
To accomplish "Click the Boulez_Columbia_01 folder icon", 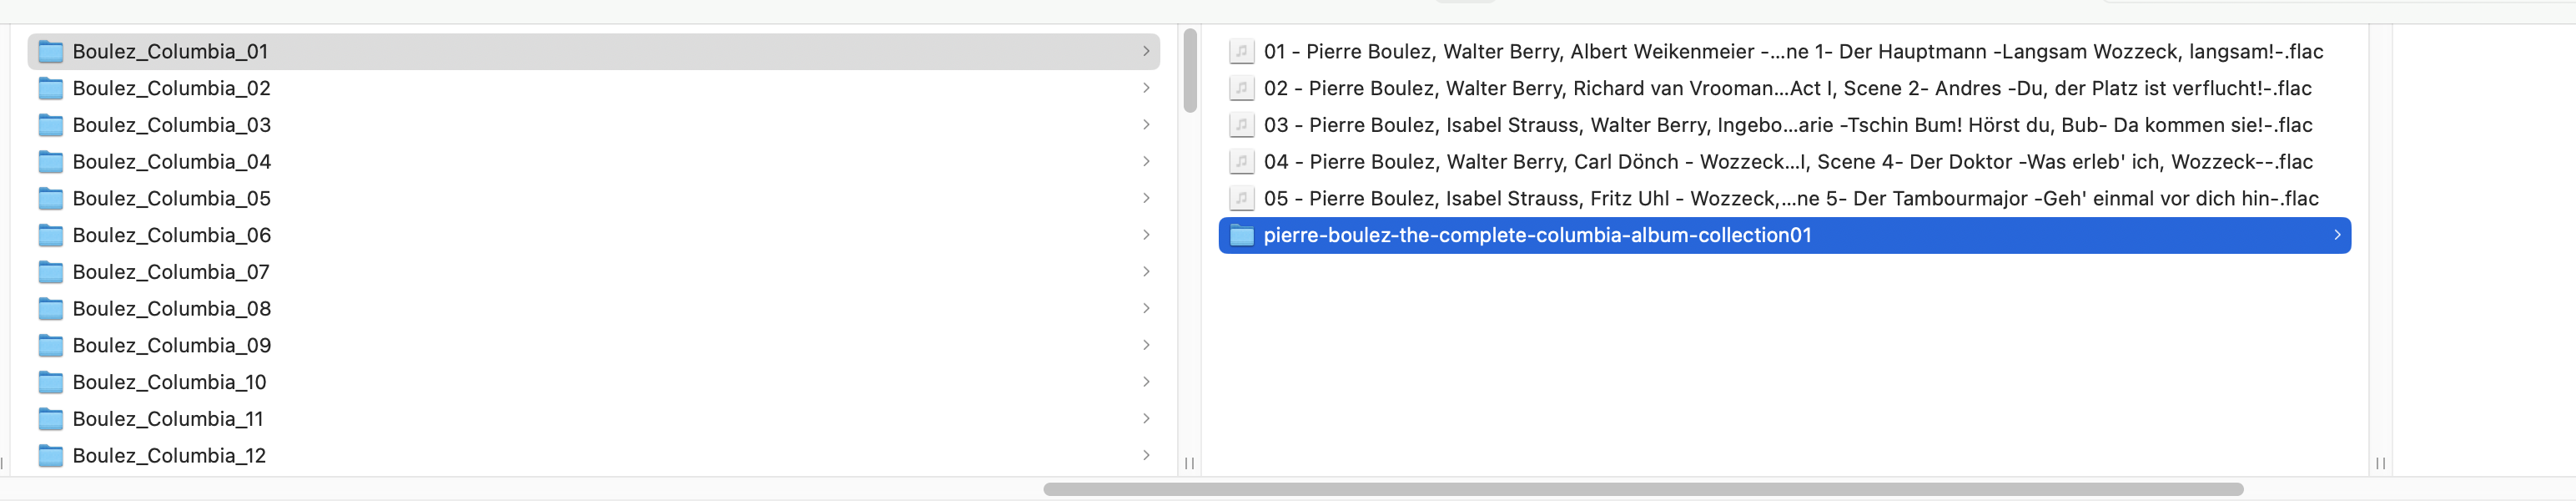I will (x=51, y=51).
